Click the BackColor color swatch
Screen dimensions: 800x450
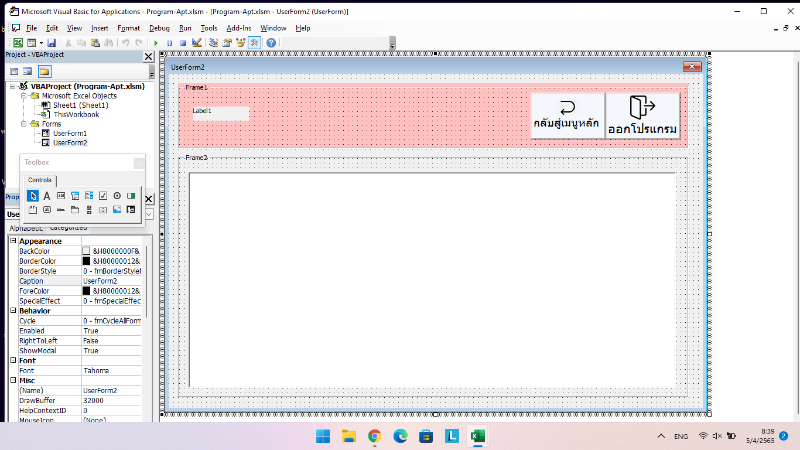point(86,251)
